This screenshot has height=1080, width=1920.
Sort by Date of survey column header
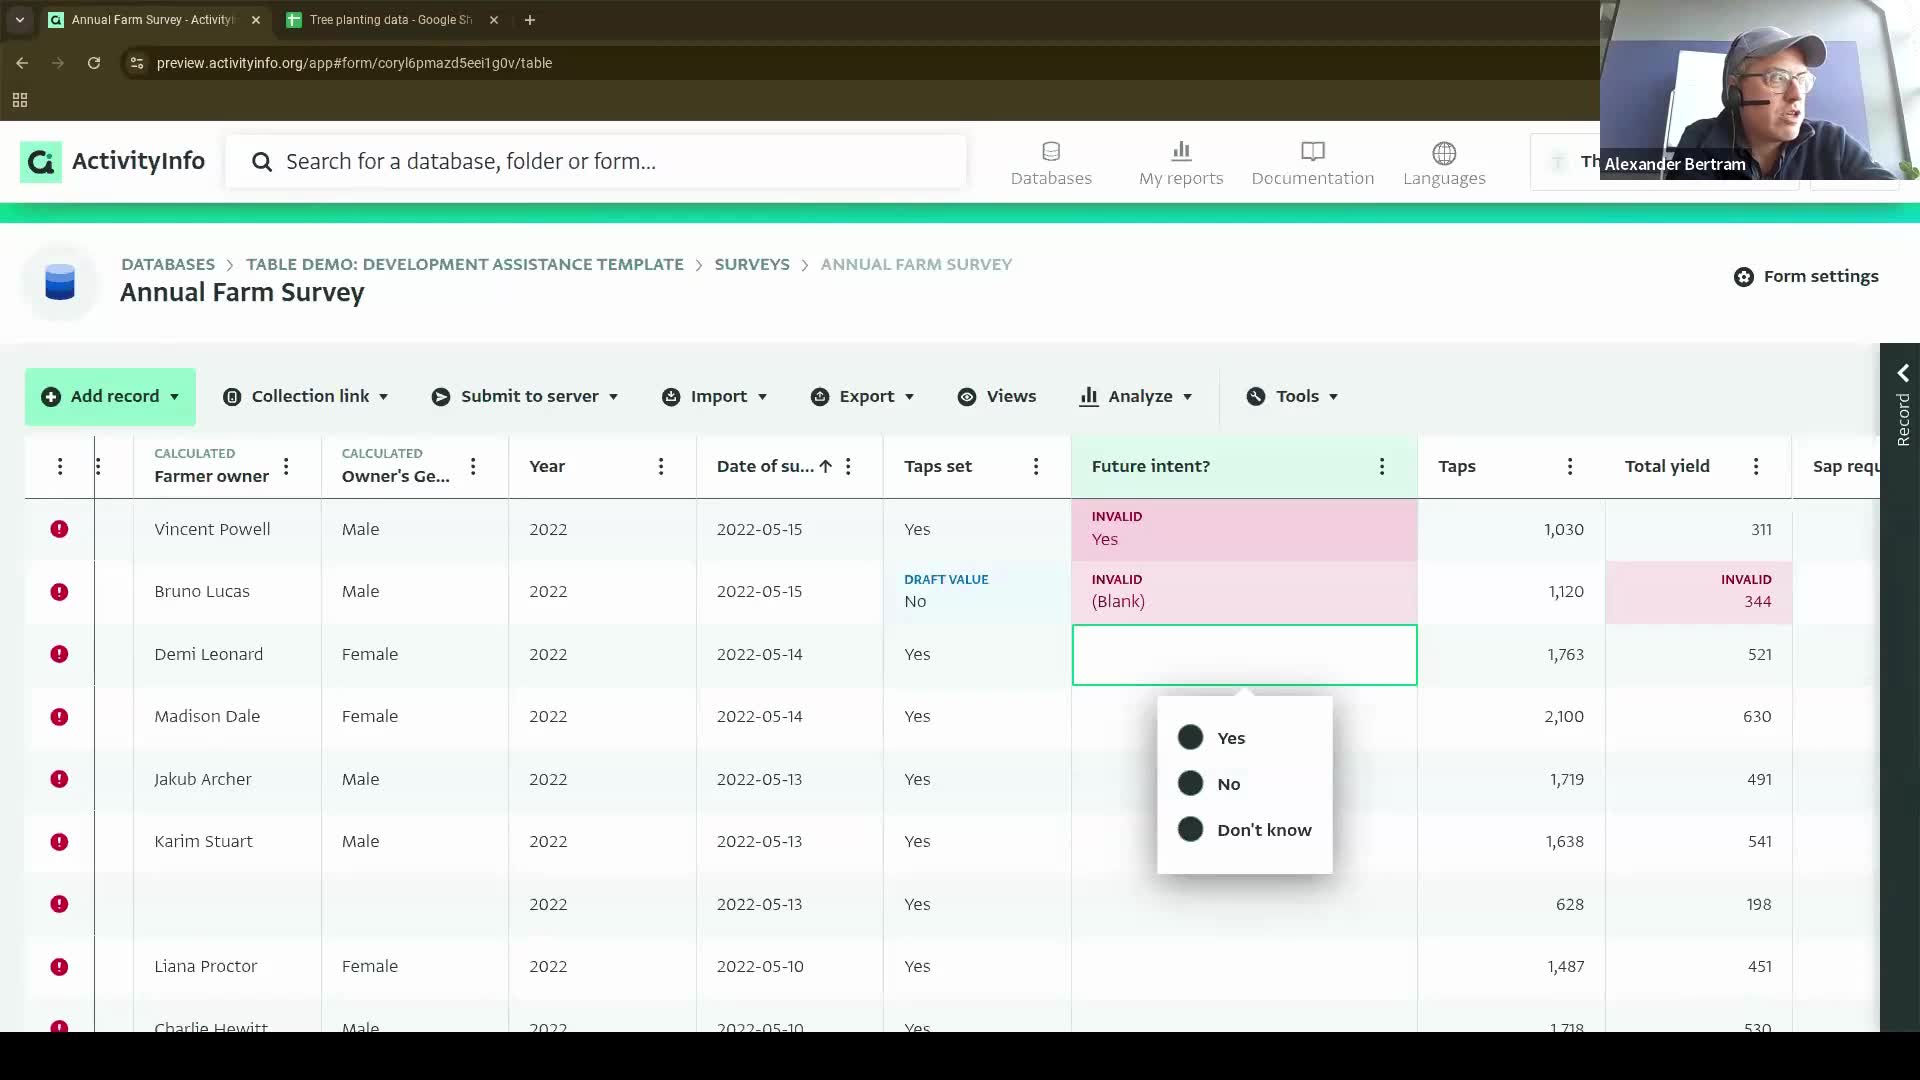pos(765,466)
